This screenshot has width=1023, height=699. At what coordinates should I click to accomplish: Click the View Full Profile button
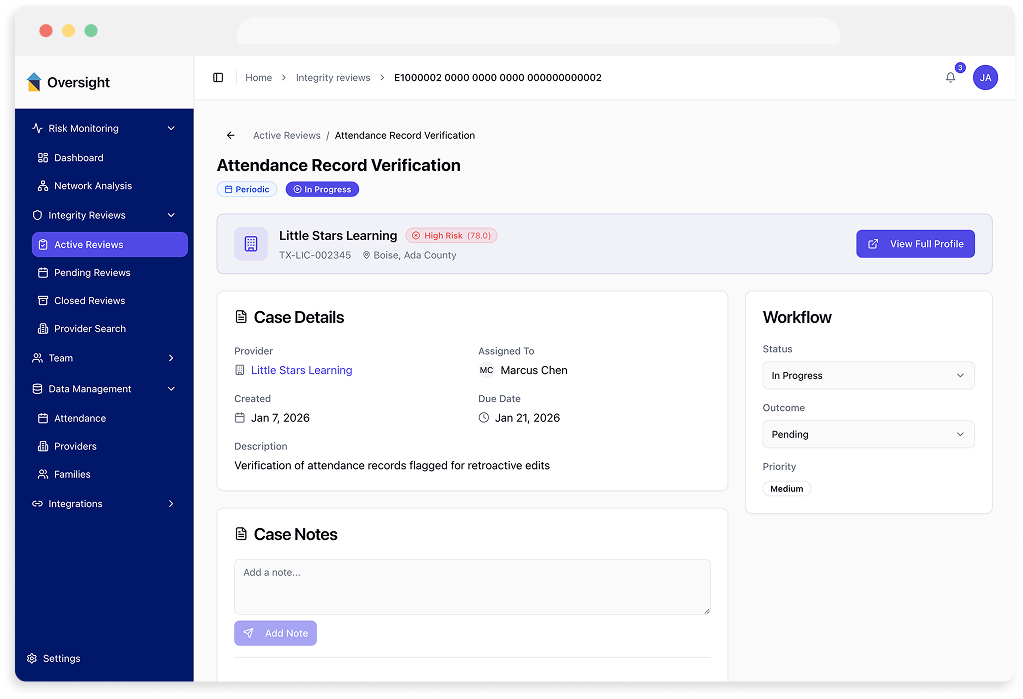(x=915, y=243)
